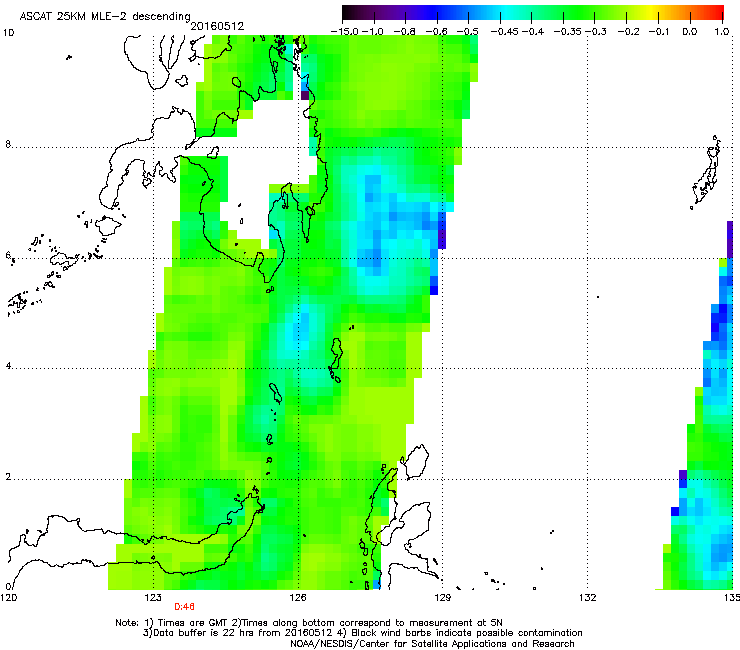The image size is (740, 650).
Task: Click the longitude 126 axis label
Action: click(x=298, y=598)
